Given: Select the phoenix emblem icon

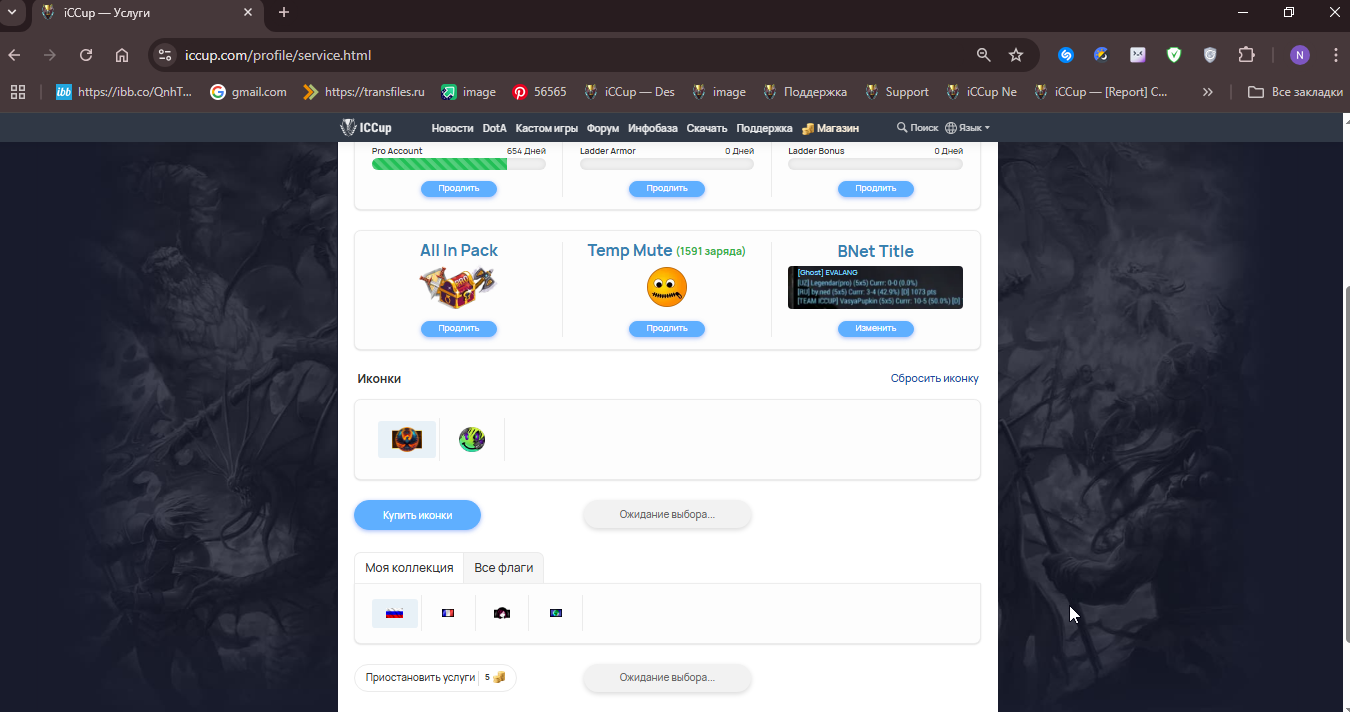Looking at the screenshot, I should pyautogui.click(x=407, y=439).
